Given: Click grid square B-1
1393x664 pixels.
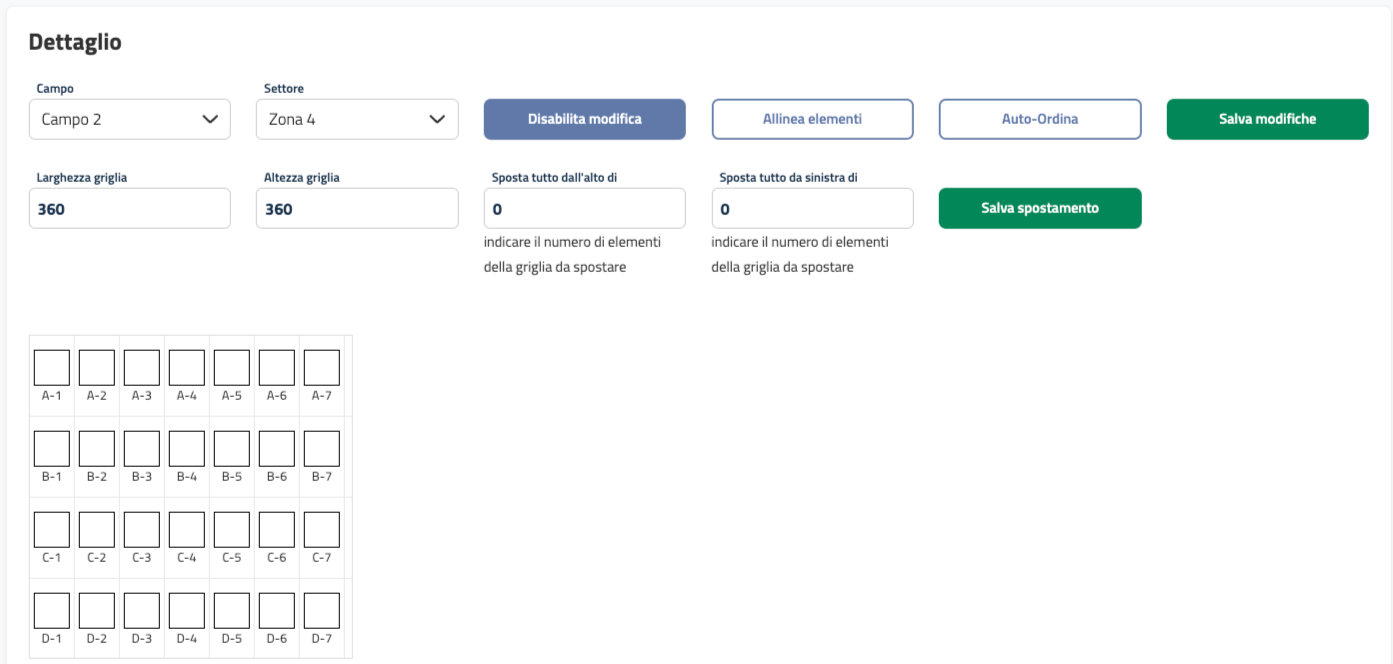Looking at the screenshot, I should [52, 449].
